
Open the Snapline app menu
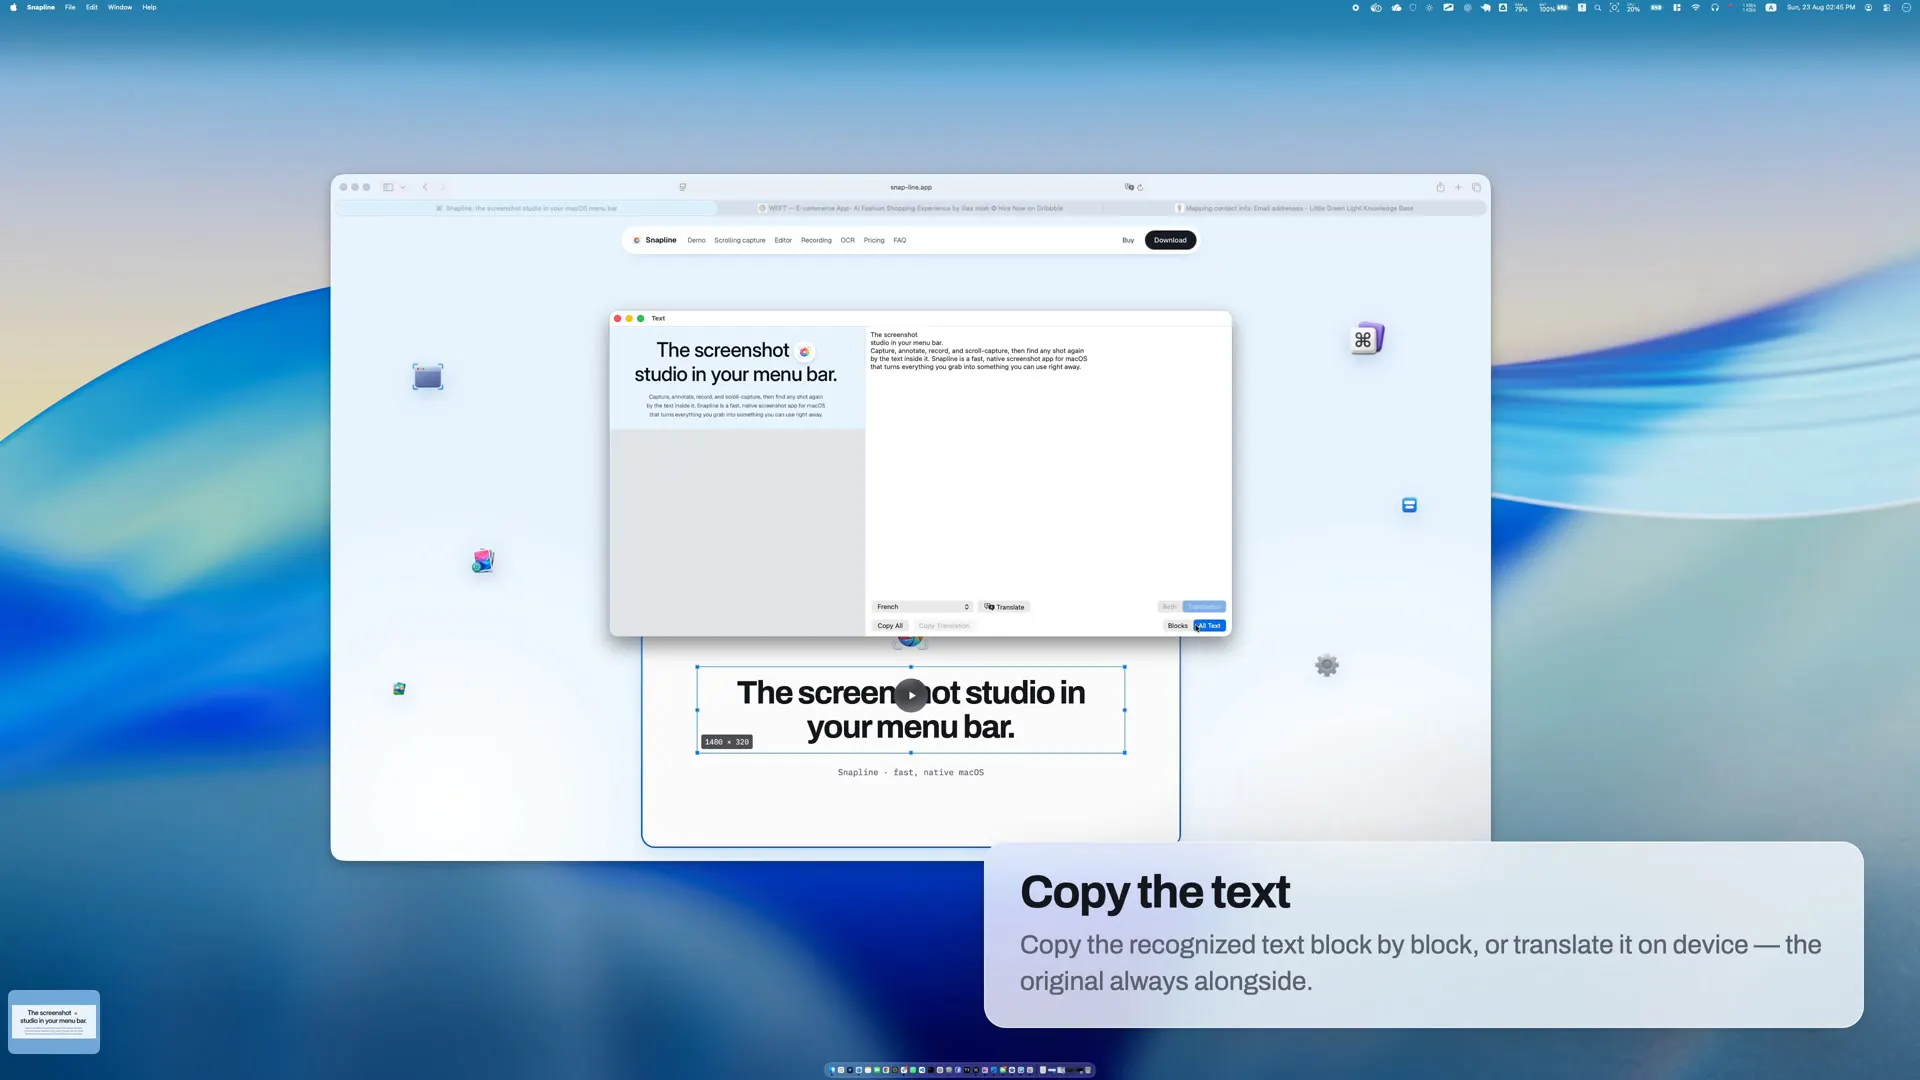41,7
